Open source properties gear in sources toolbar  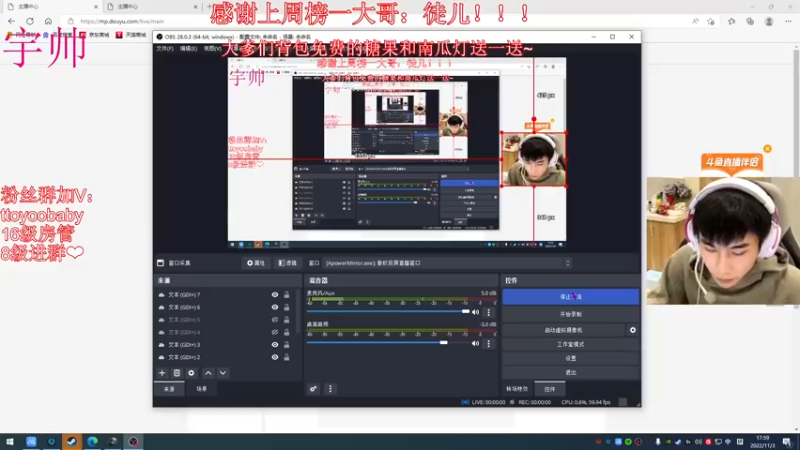191,373
